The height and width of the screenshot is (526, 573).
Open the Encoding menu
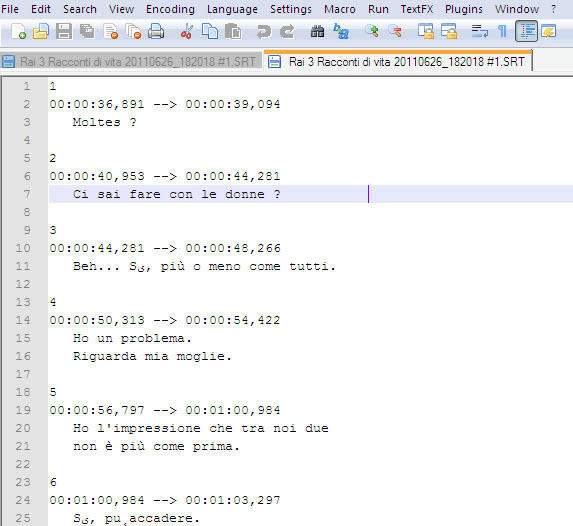(170, 9)
